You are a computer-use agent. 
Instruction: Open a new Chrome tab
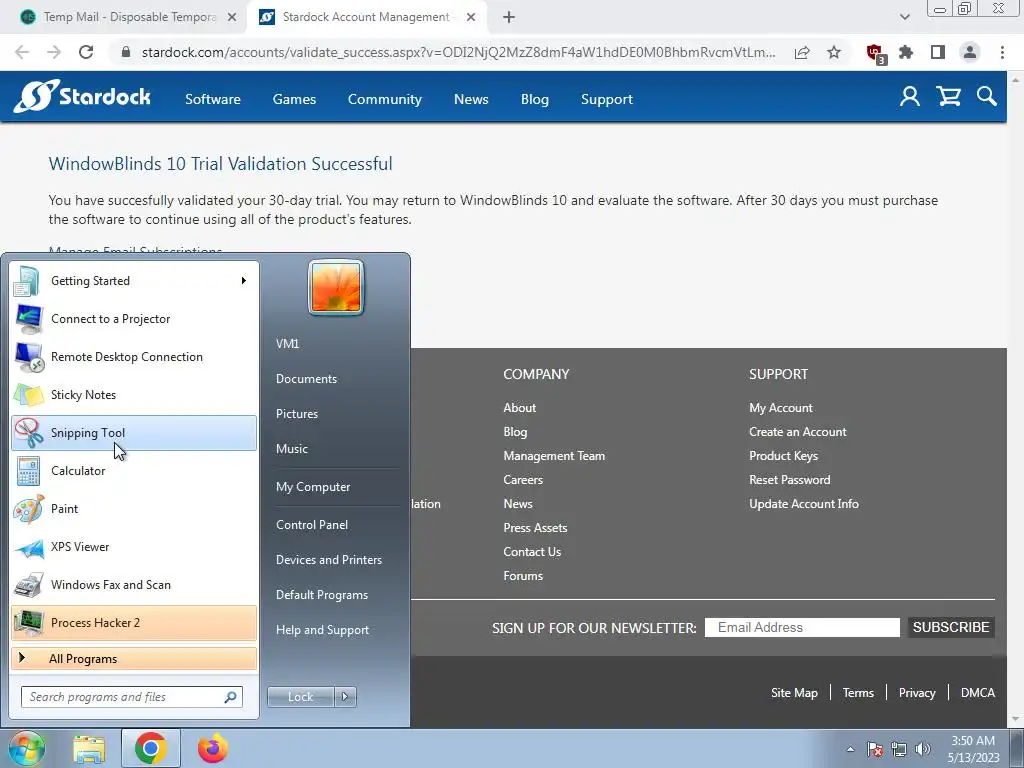pyautogui.click(x=509, y=17)
